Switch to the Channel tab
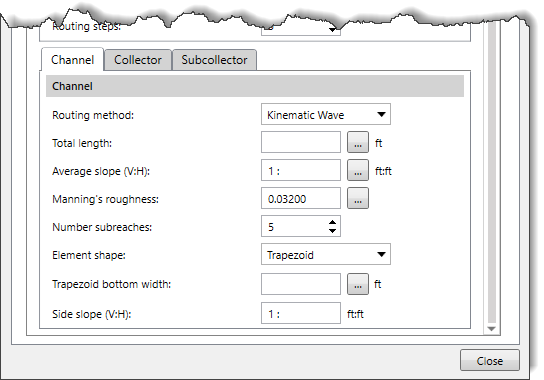This screenshot has height=380, width=544. pos(73,60)
